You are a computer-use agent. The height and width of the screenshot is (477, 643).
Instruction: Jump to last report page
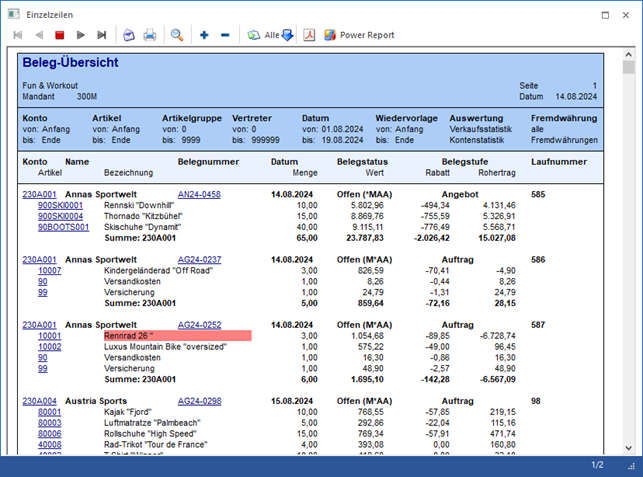(102, 35)
